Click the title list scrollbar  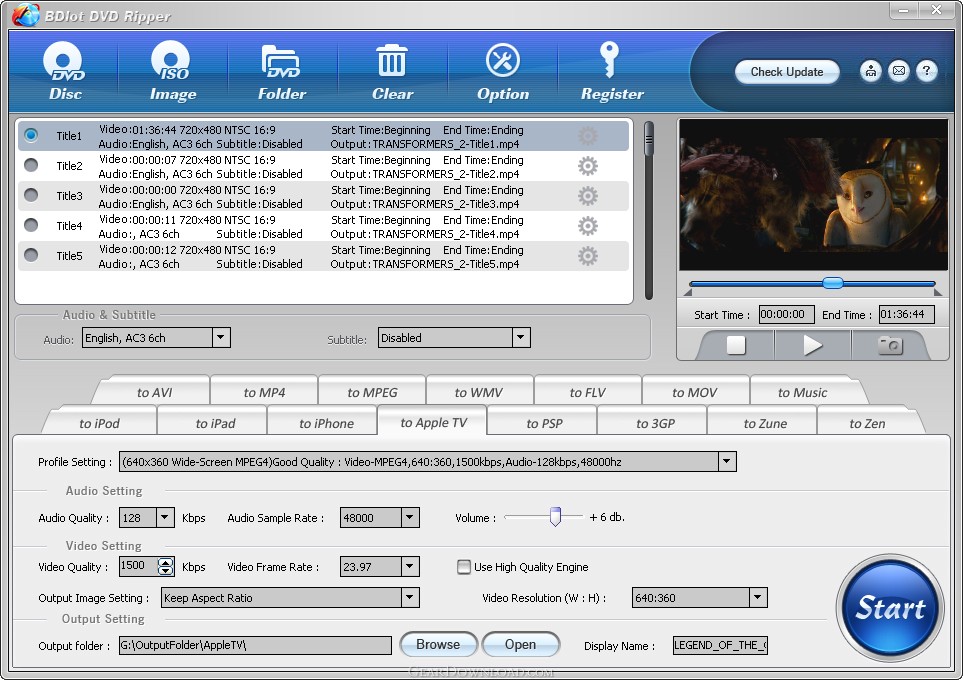(649, 210)
